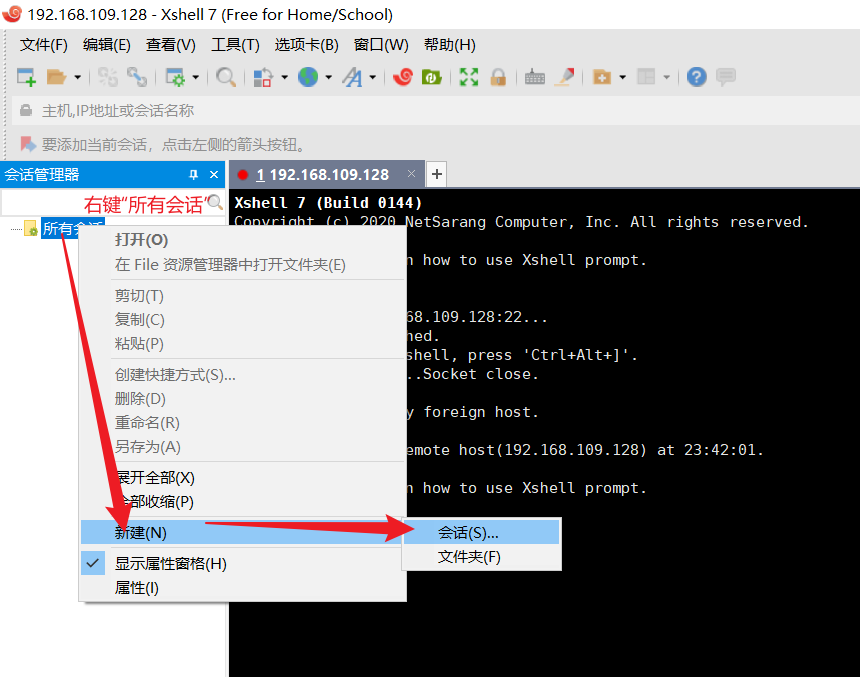Add a new tab with the plus button
This screenshot has height=677, width=860.
(x=437, y=174)
